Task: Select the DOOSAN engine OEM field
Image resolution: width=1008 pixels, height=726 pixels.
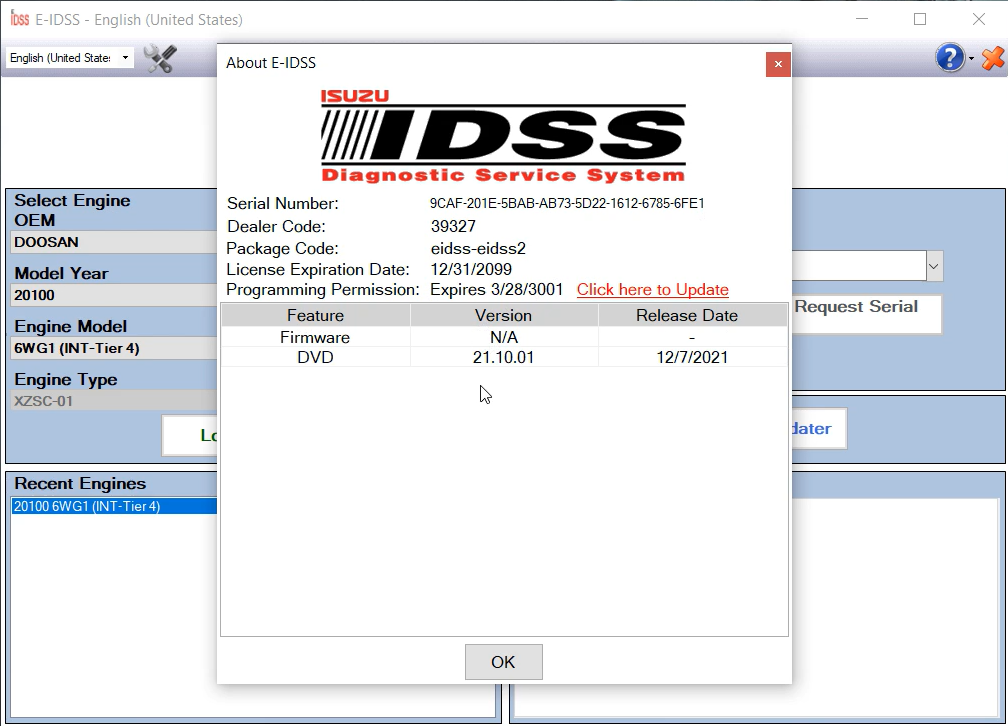Action: (114, 242)
